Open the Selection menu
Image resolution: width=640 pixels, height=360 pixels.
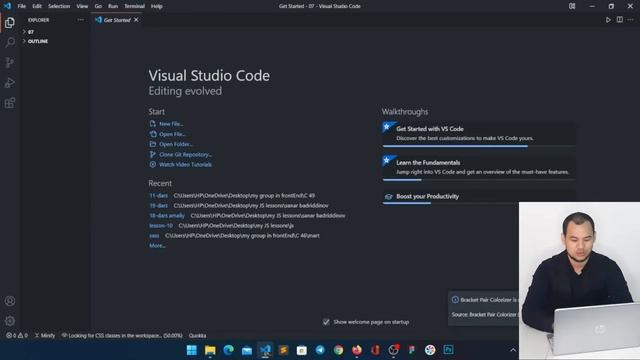coord(59,6)
